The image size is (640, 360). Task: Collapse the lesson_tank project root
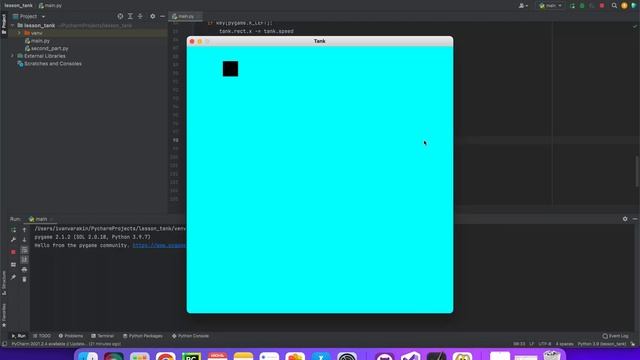point(13,25)
